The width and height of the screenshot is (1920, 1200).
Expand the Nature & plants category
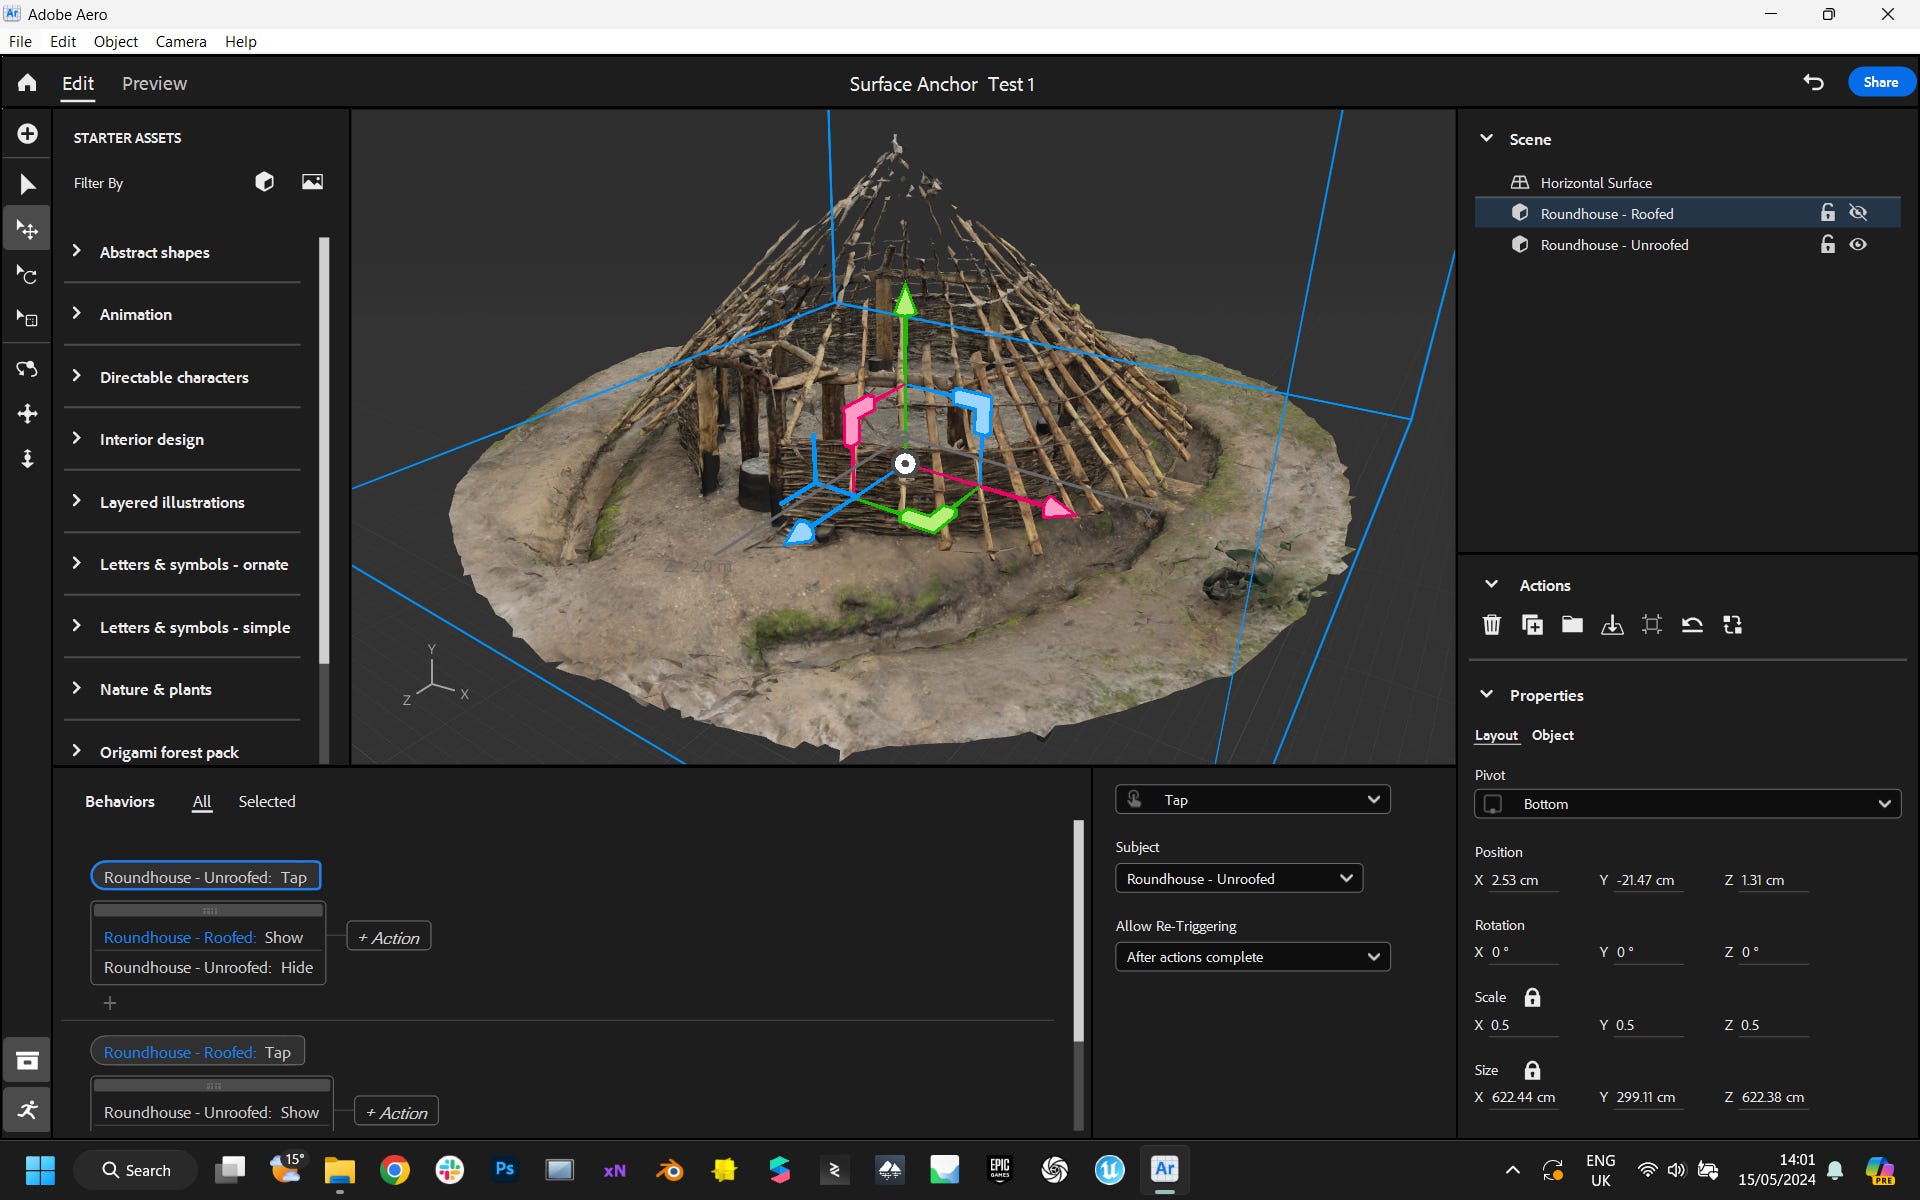[155, 689]
